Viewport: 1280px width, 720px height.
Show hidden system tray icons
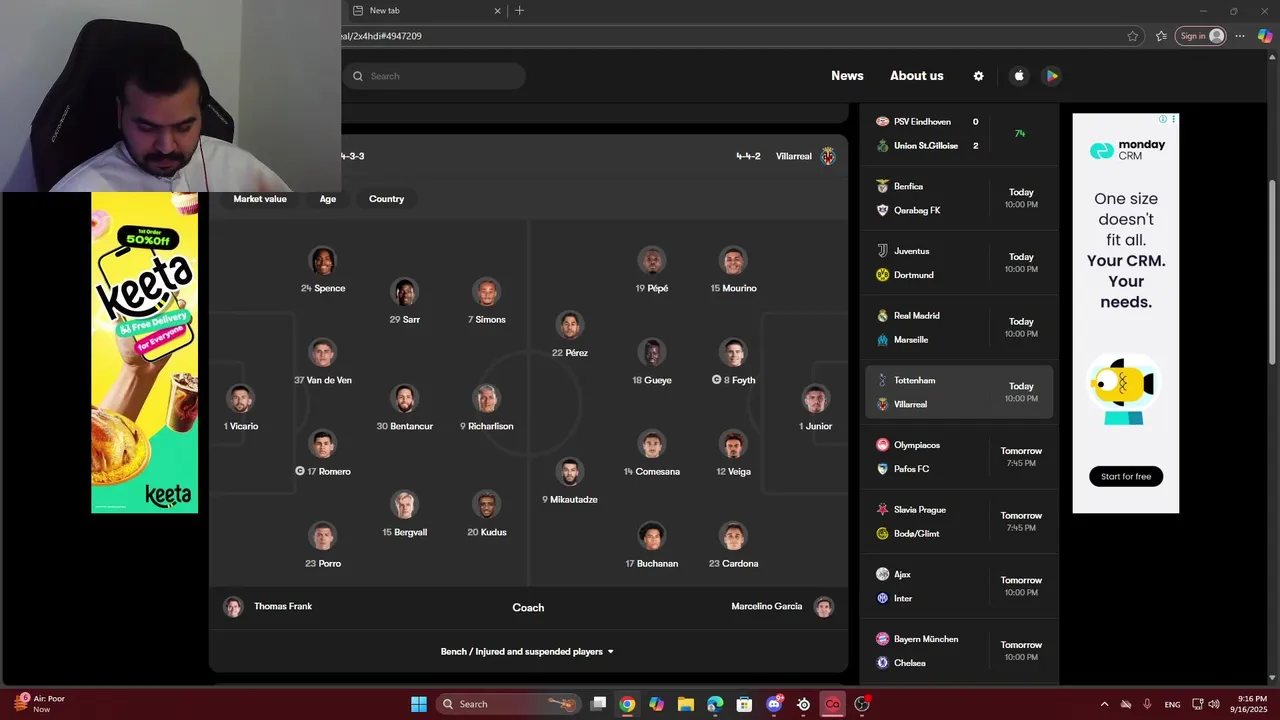1104,704
